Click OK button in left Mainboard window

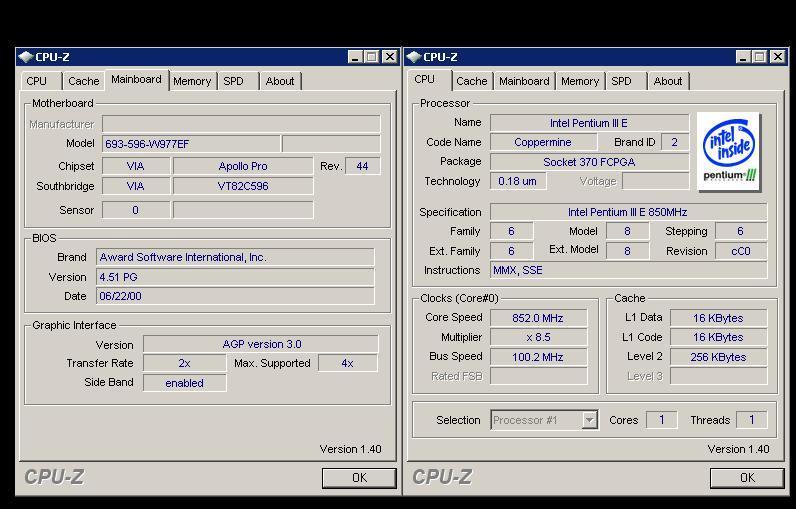[x=359, y=478]
